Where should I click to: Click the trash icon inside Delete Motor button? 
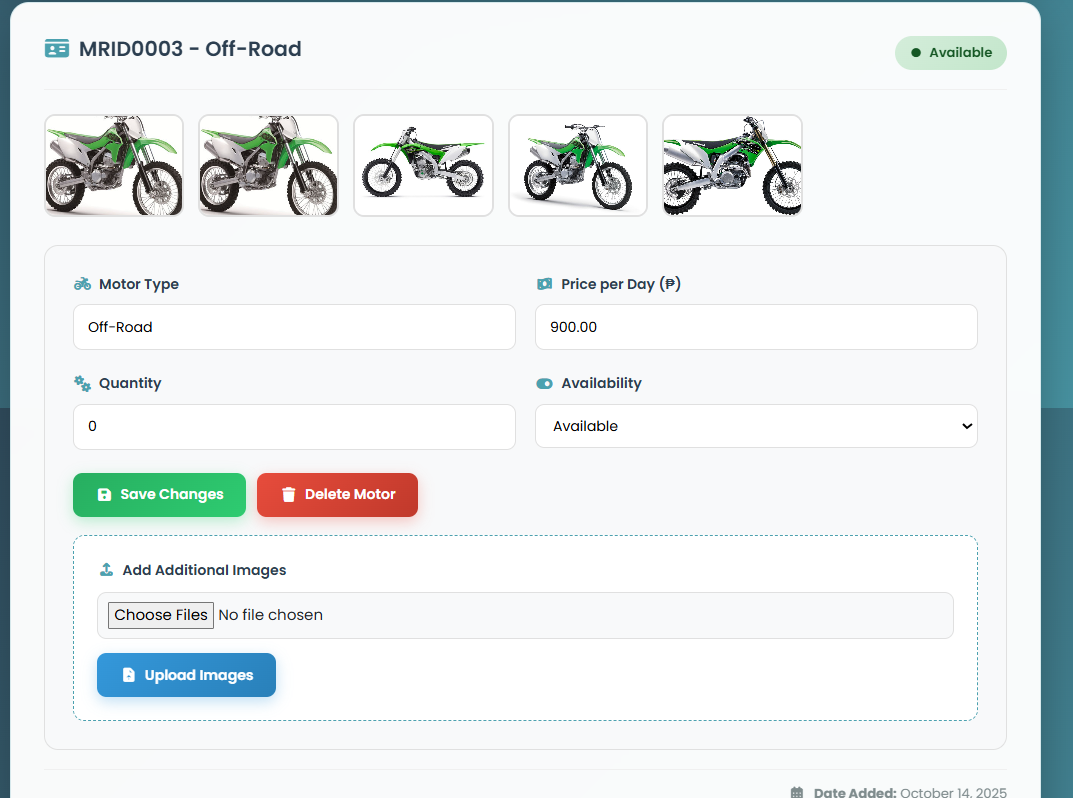pos(289,494)
